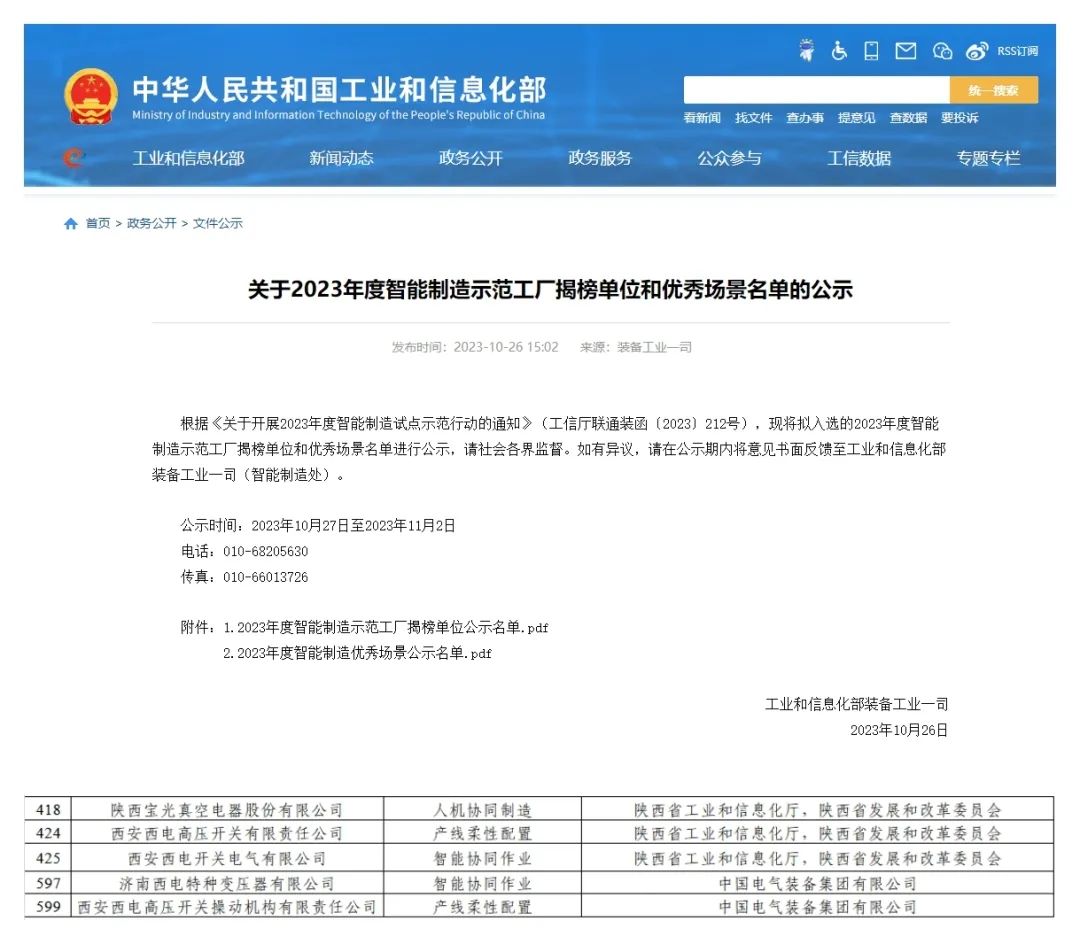Image resolution: width=1080 pixels, height=944 pixels.
Task: Click the red e-government icon in navbar
Action: click(73, 158)
